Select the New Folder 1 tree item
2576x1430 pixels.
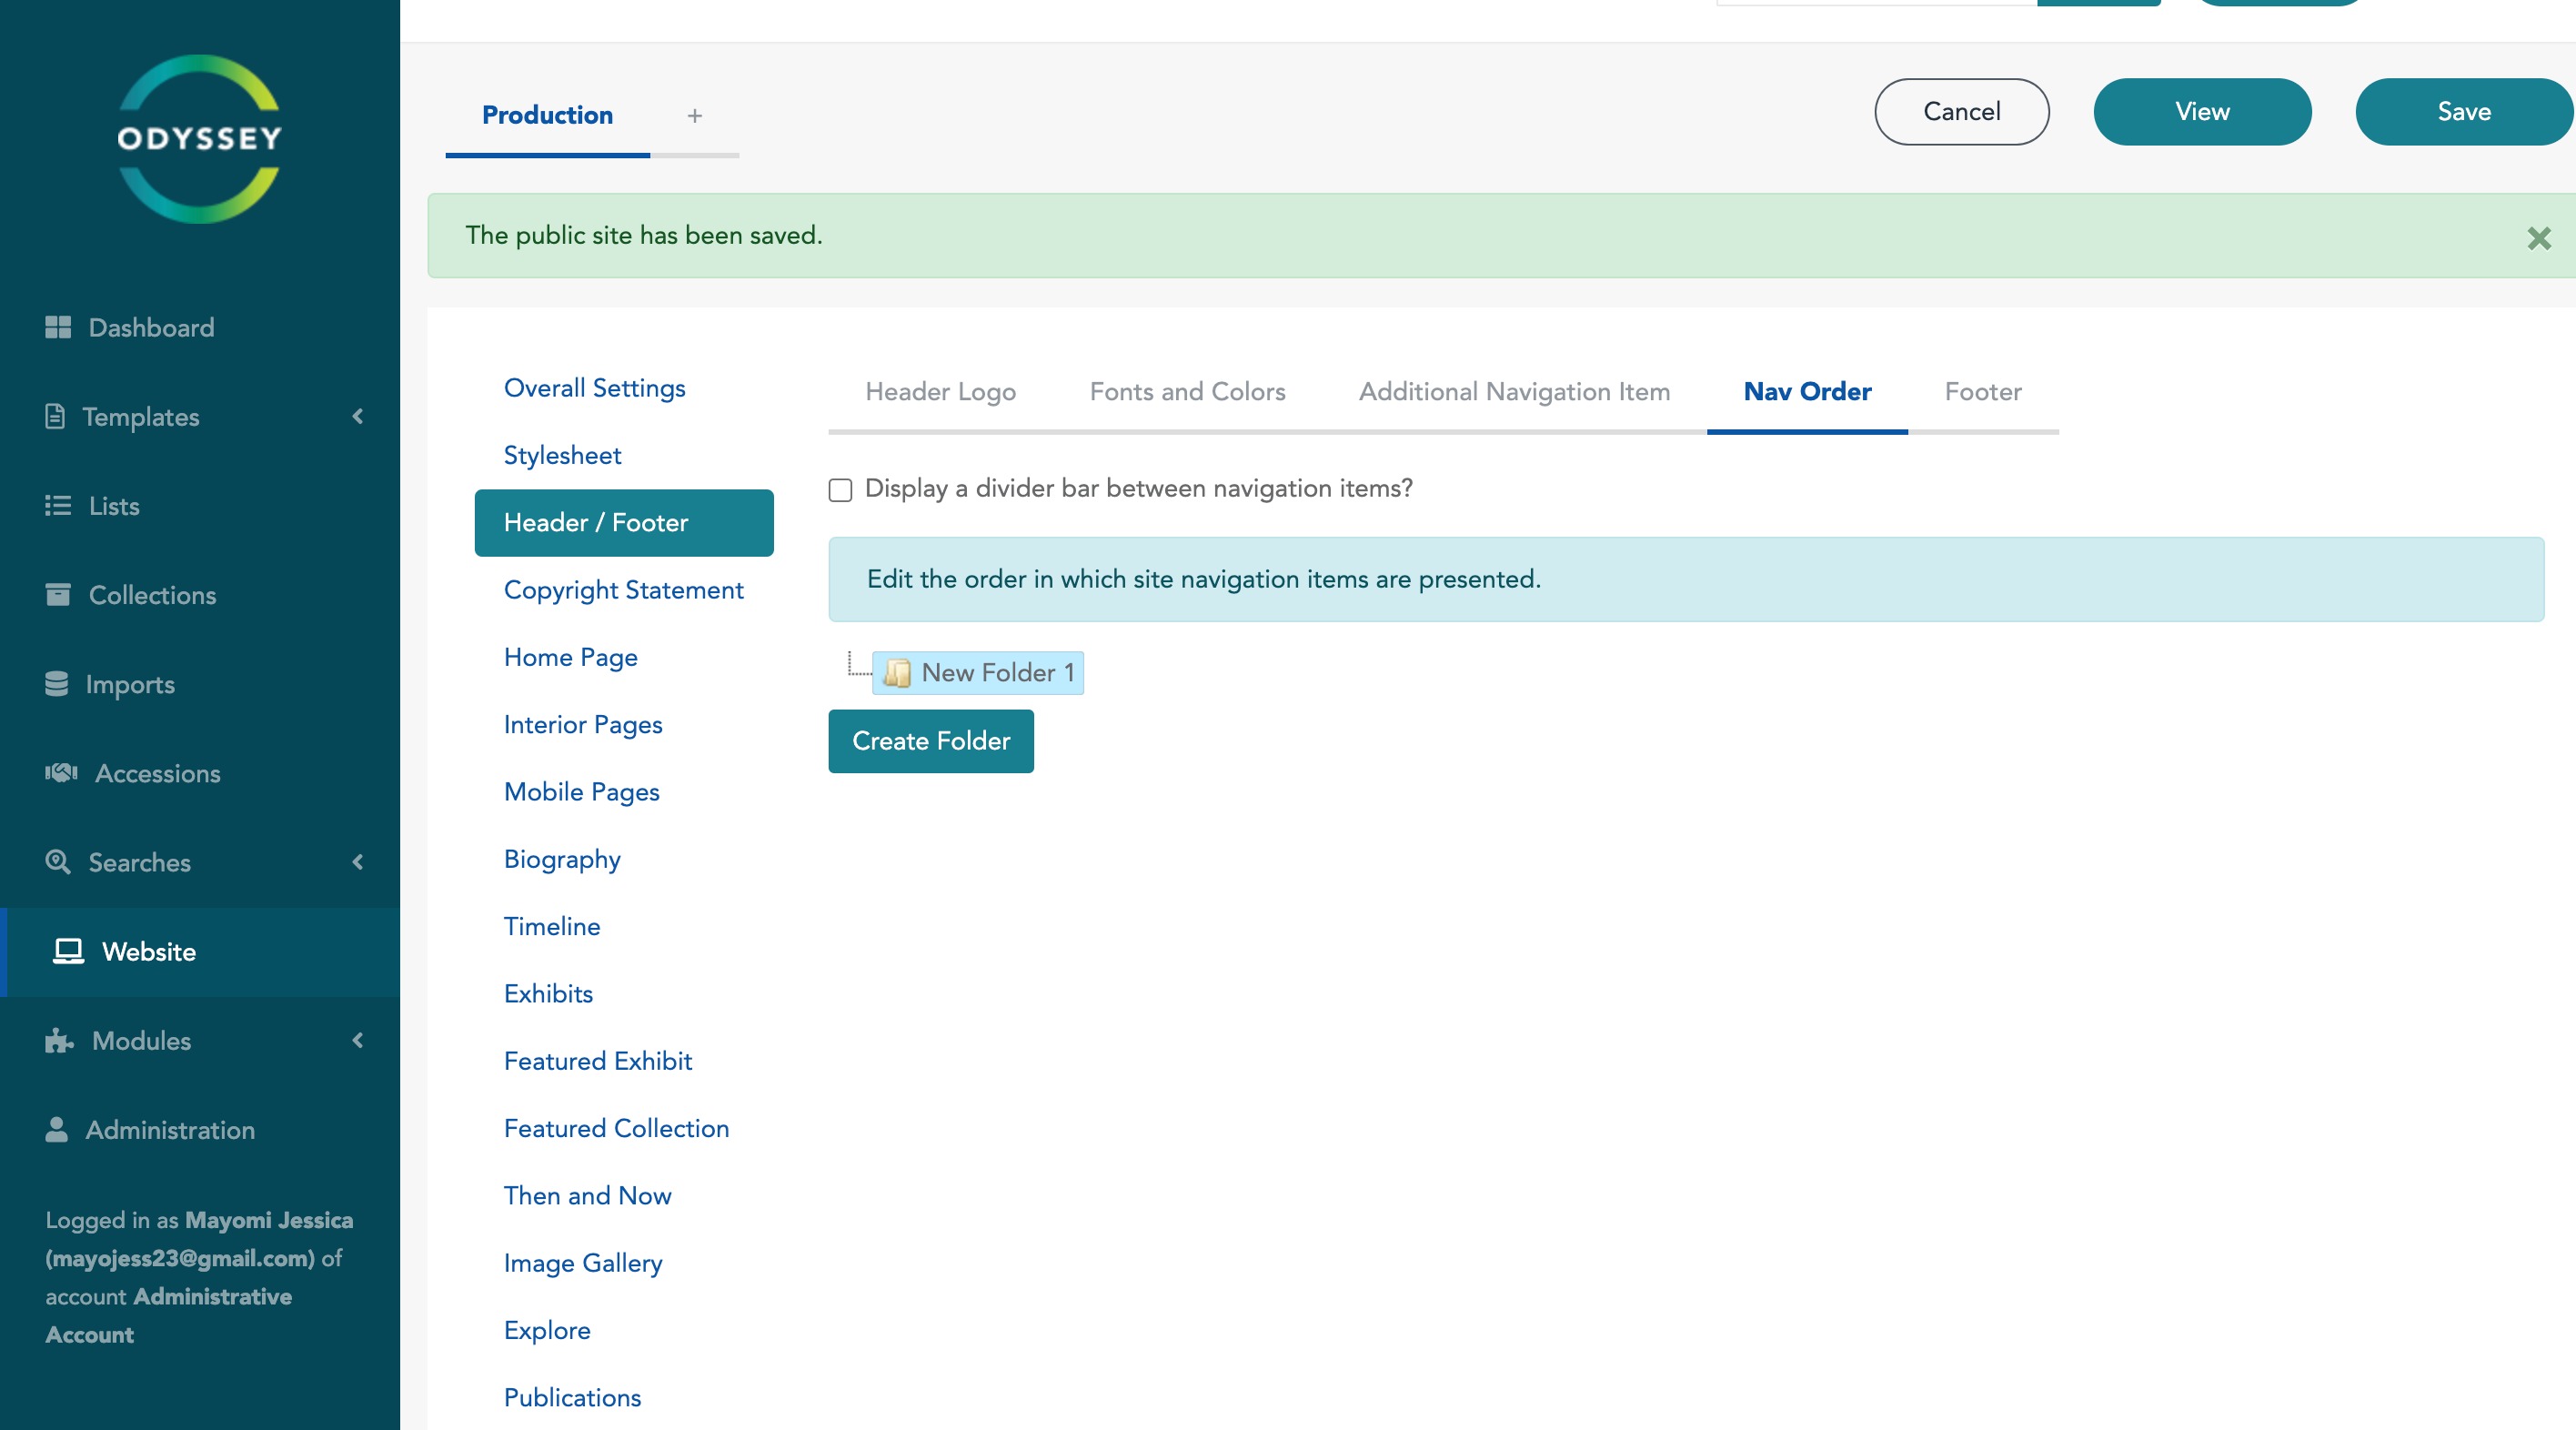(x=978, y=673)
